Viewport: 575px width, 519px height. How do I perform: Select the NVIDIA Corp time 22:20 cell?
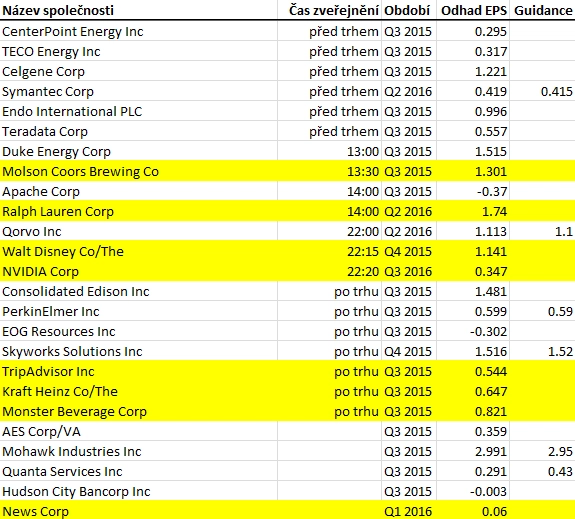tap(329, 271)
